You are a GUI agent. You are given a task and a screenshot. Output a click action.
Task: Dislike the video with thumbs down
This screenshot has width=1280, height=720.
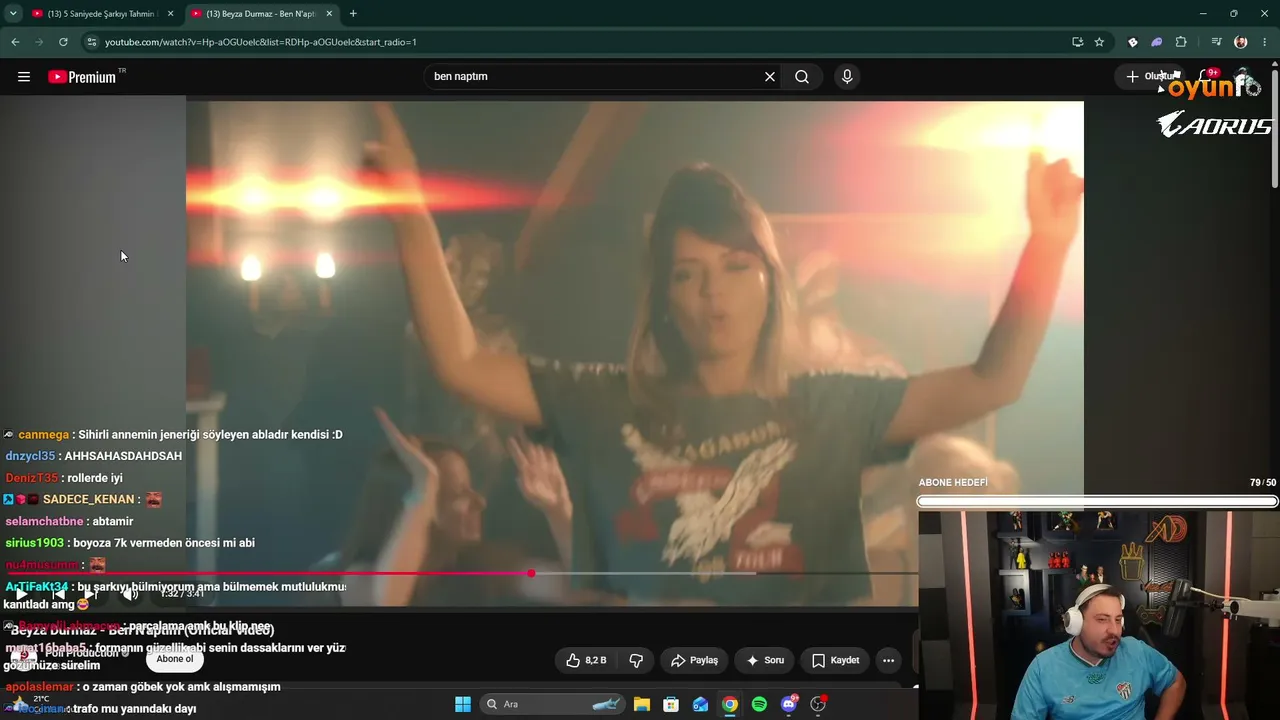click(x=636, y=661)
